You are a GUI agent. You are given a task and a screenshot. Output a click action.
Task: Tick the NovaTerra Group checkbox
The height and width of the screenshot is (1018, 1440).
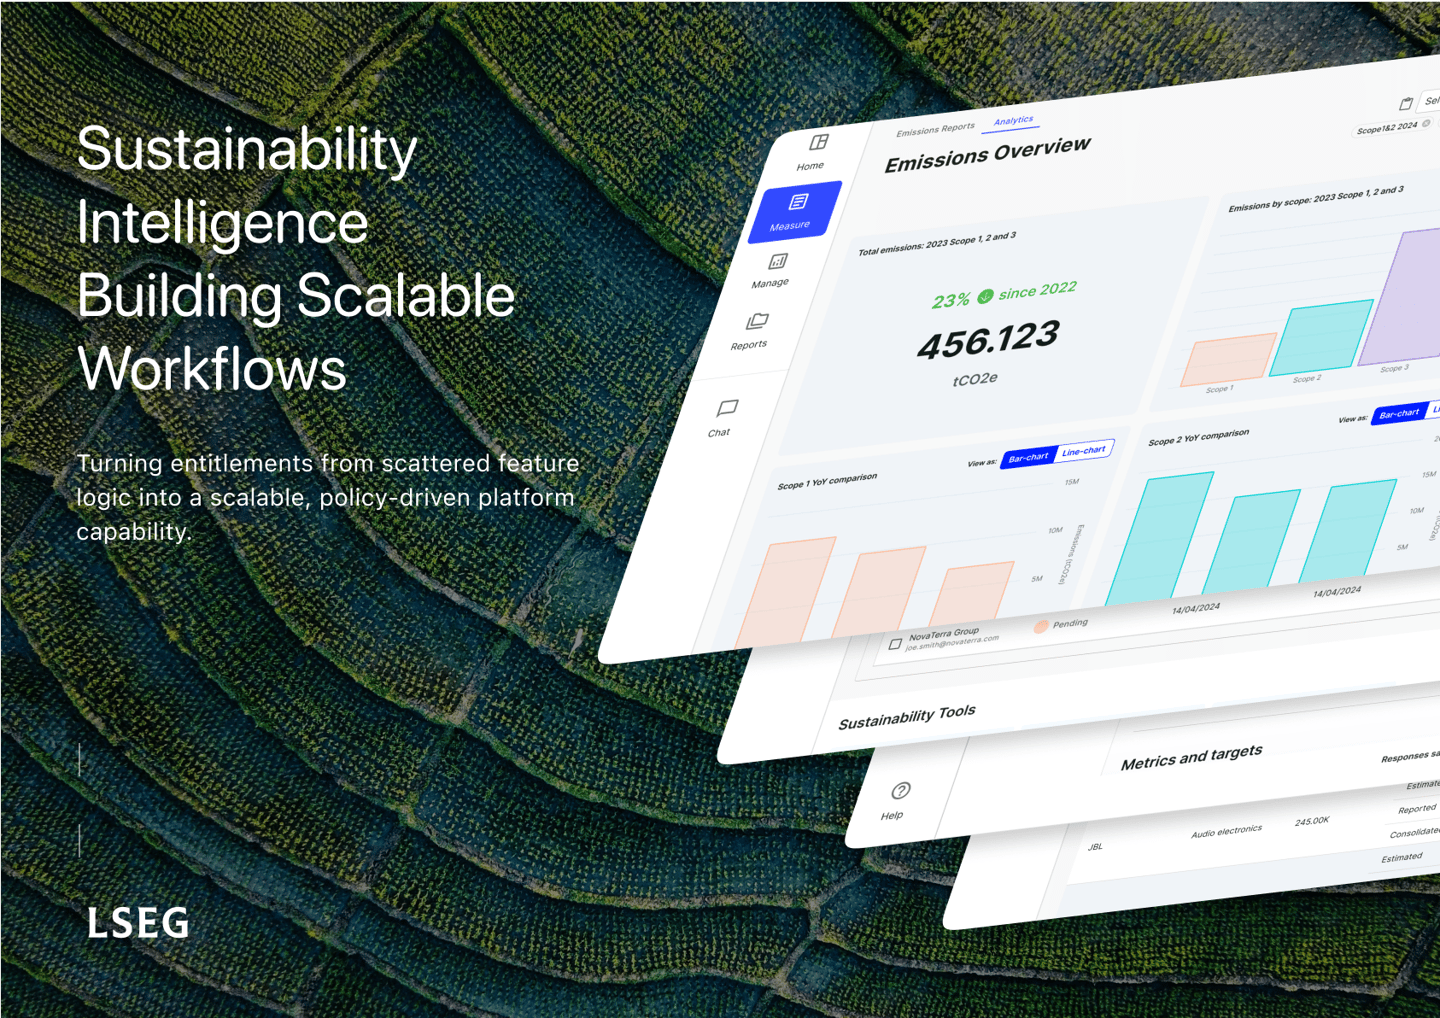pos(895,644)
